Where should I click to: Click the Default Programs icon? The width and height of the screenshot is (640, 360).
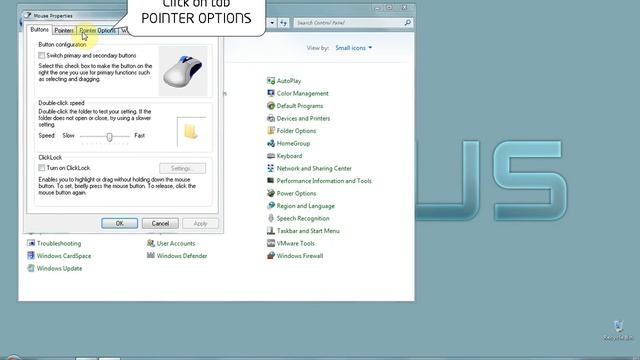(271, 106)
